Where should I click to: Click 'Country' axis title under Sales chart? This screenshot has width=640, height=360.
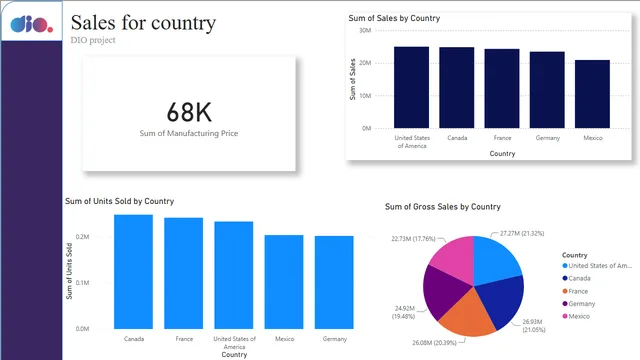click(x=502, y=154)
